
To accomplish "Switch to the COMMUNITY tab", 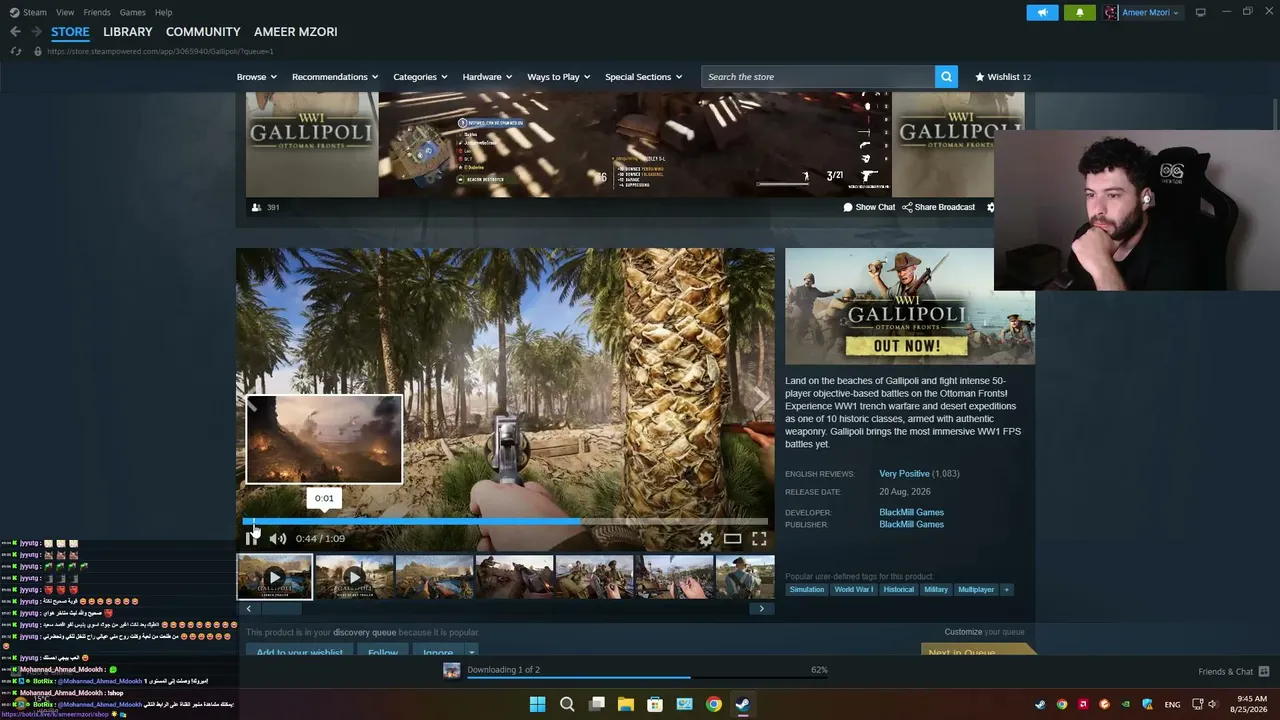I will click(203, 32).
